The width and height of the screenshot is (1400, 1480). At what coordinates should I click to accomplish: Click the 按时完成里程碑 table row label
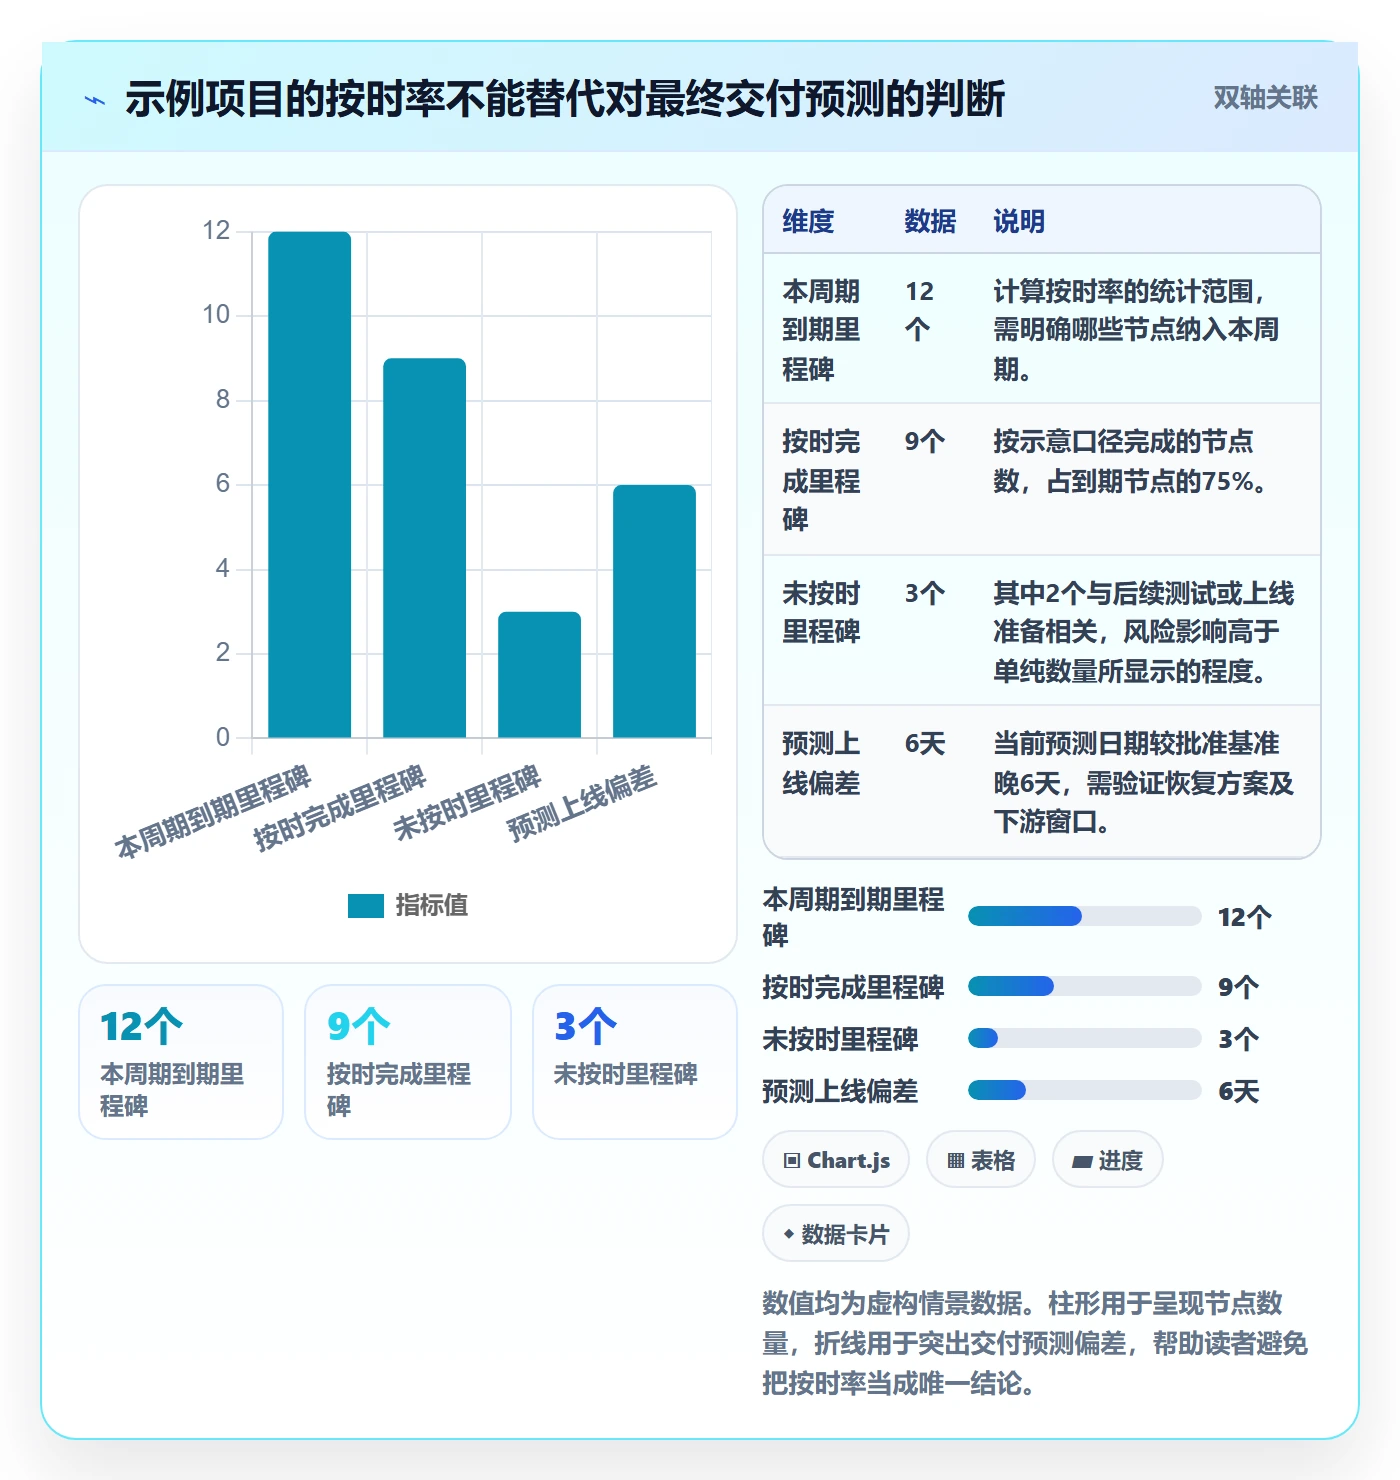point(821,480)
